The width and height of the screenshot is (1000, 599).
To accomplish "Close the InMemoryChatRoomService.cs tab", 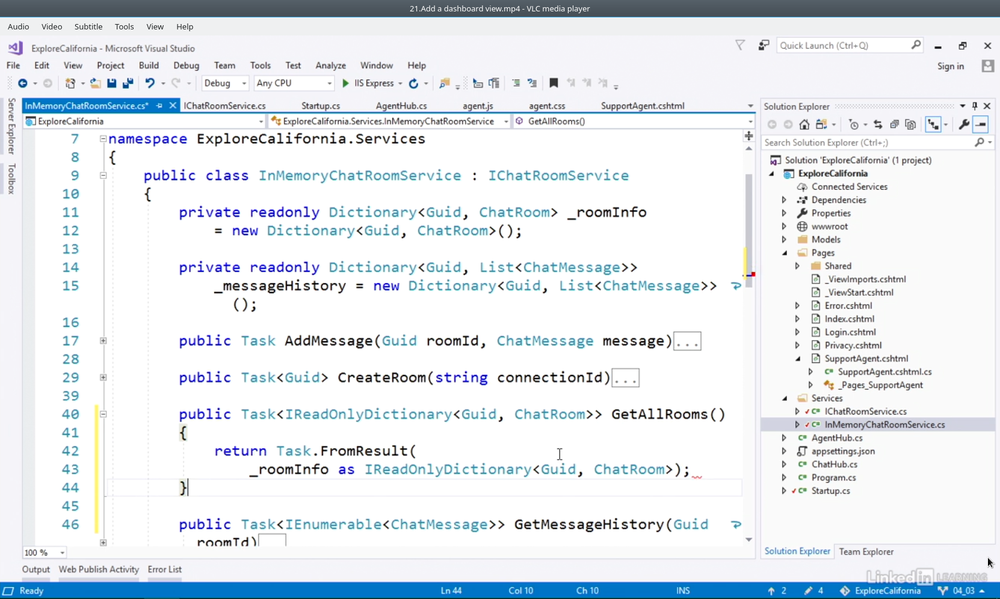I will (x=173, y=106).
